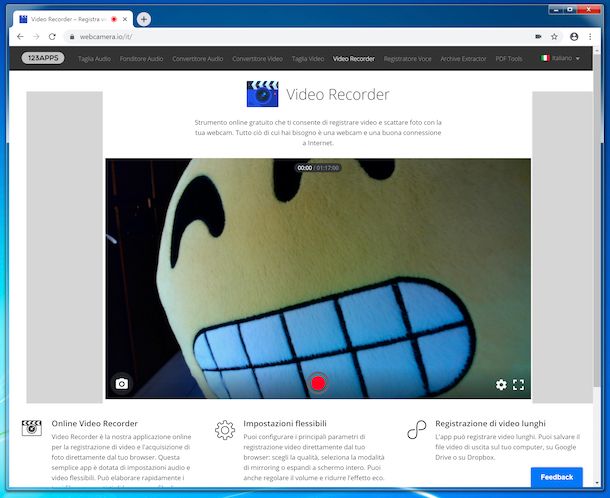Open Taglia Audio in the nav bar
Screen dimensions: 610x498
[x=94, y=59]
